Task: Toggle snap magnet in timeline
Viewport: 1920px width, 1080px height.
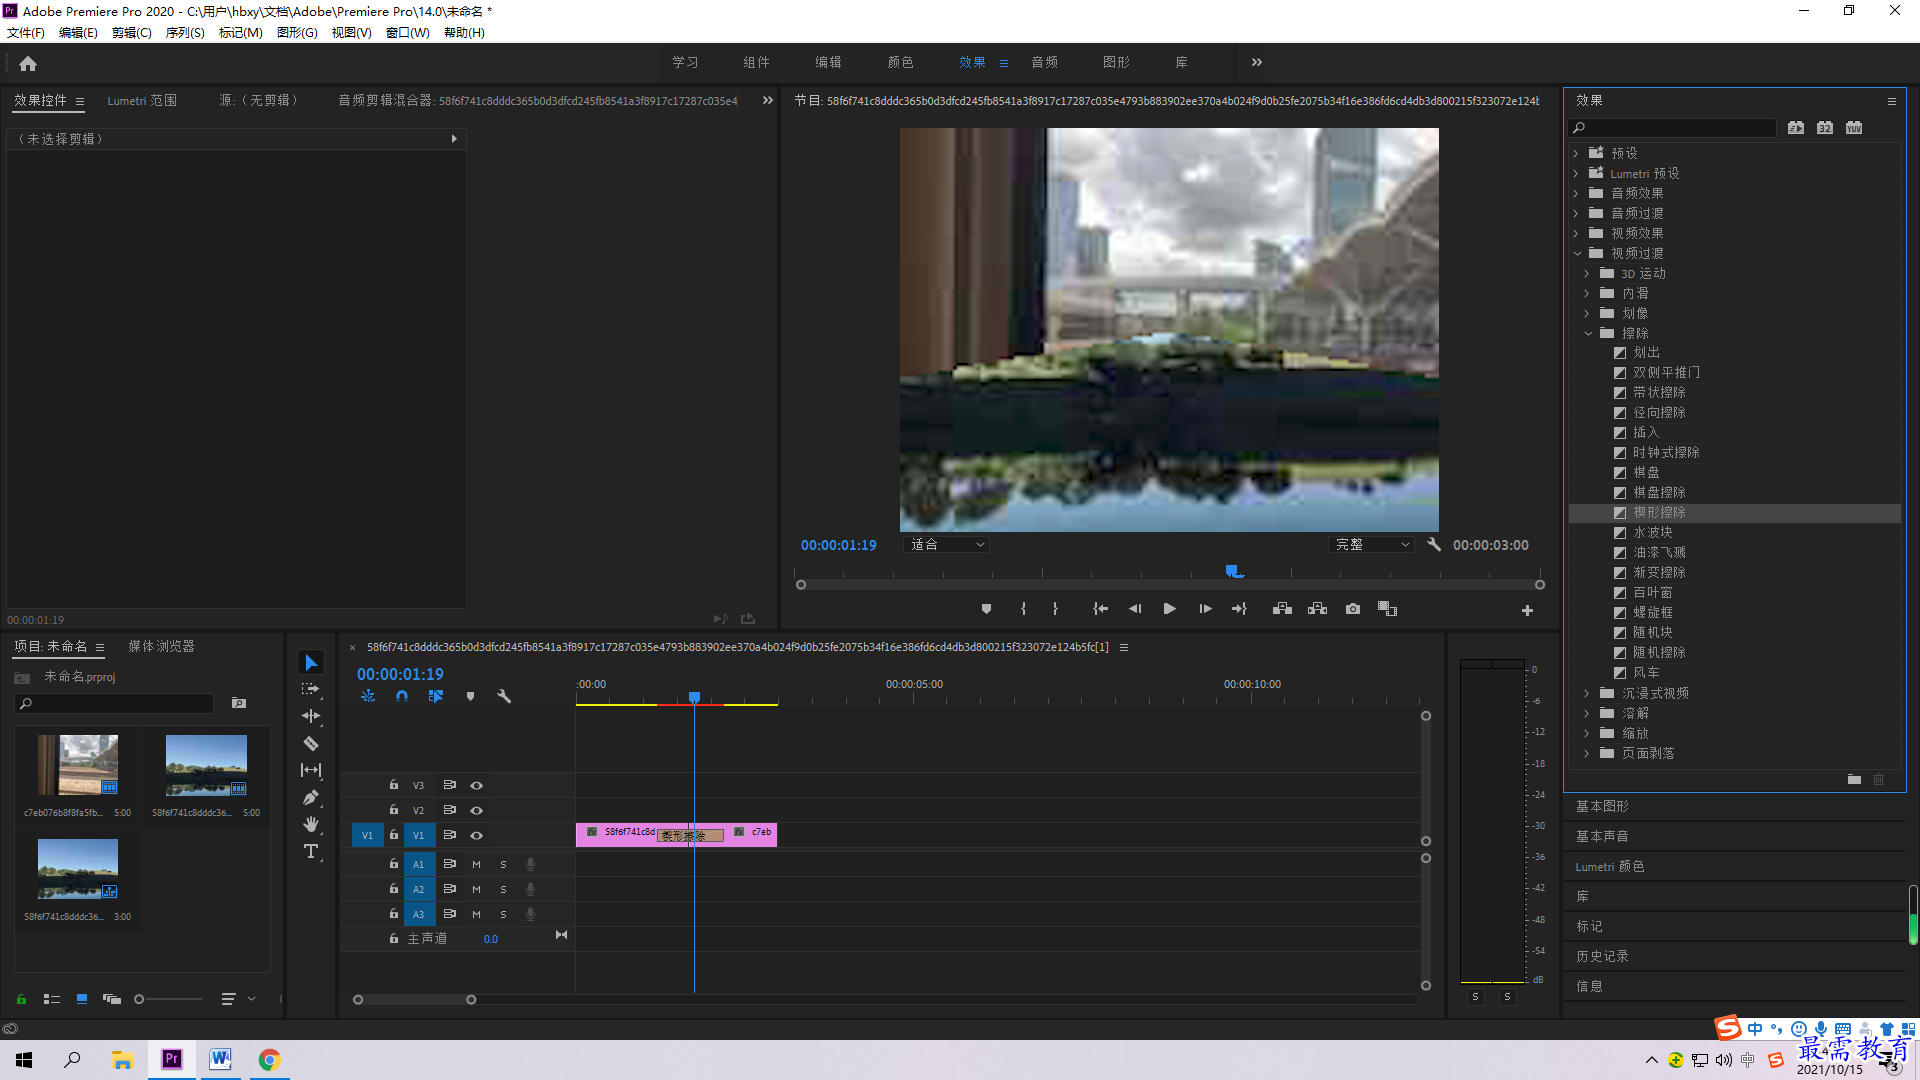Action: (x=401, y=696)
